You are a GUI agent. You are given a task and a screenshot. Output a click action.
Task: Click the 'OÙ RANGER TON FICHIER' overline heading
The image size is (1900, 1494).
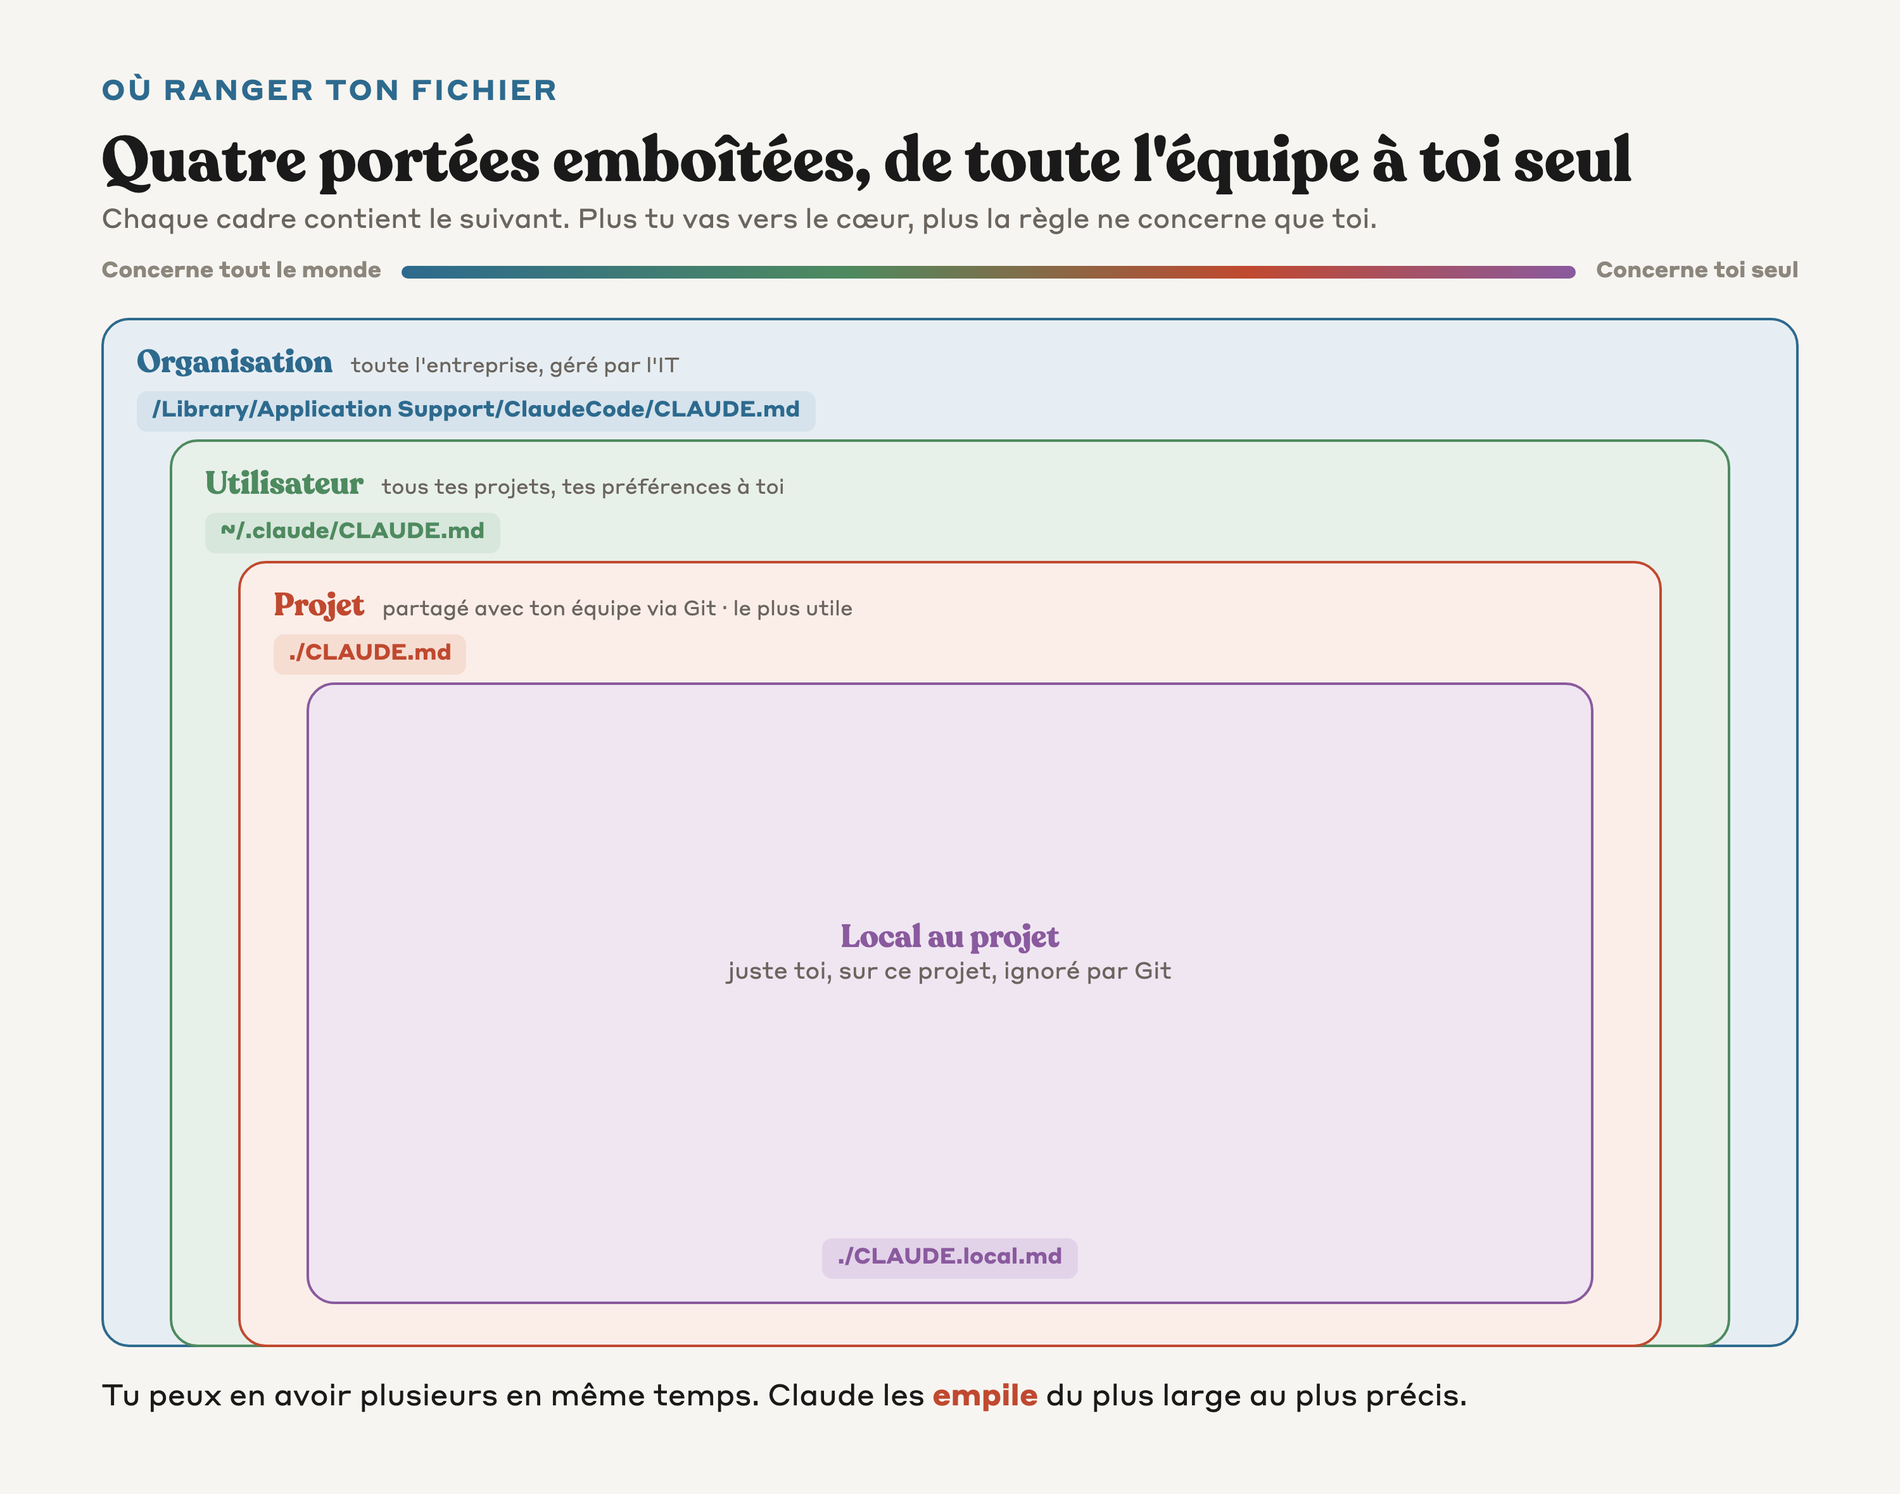coord(329,90)
